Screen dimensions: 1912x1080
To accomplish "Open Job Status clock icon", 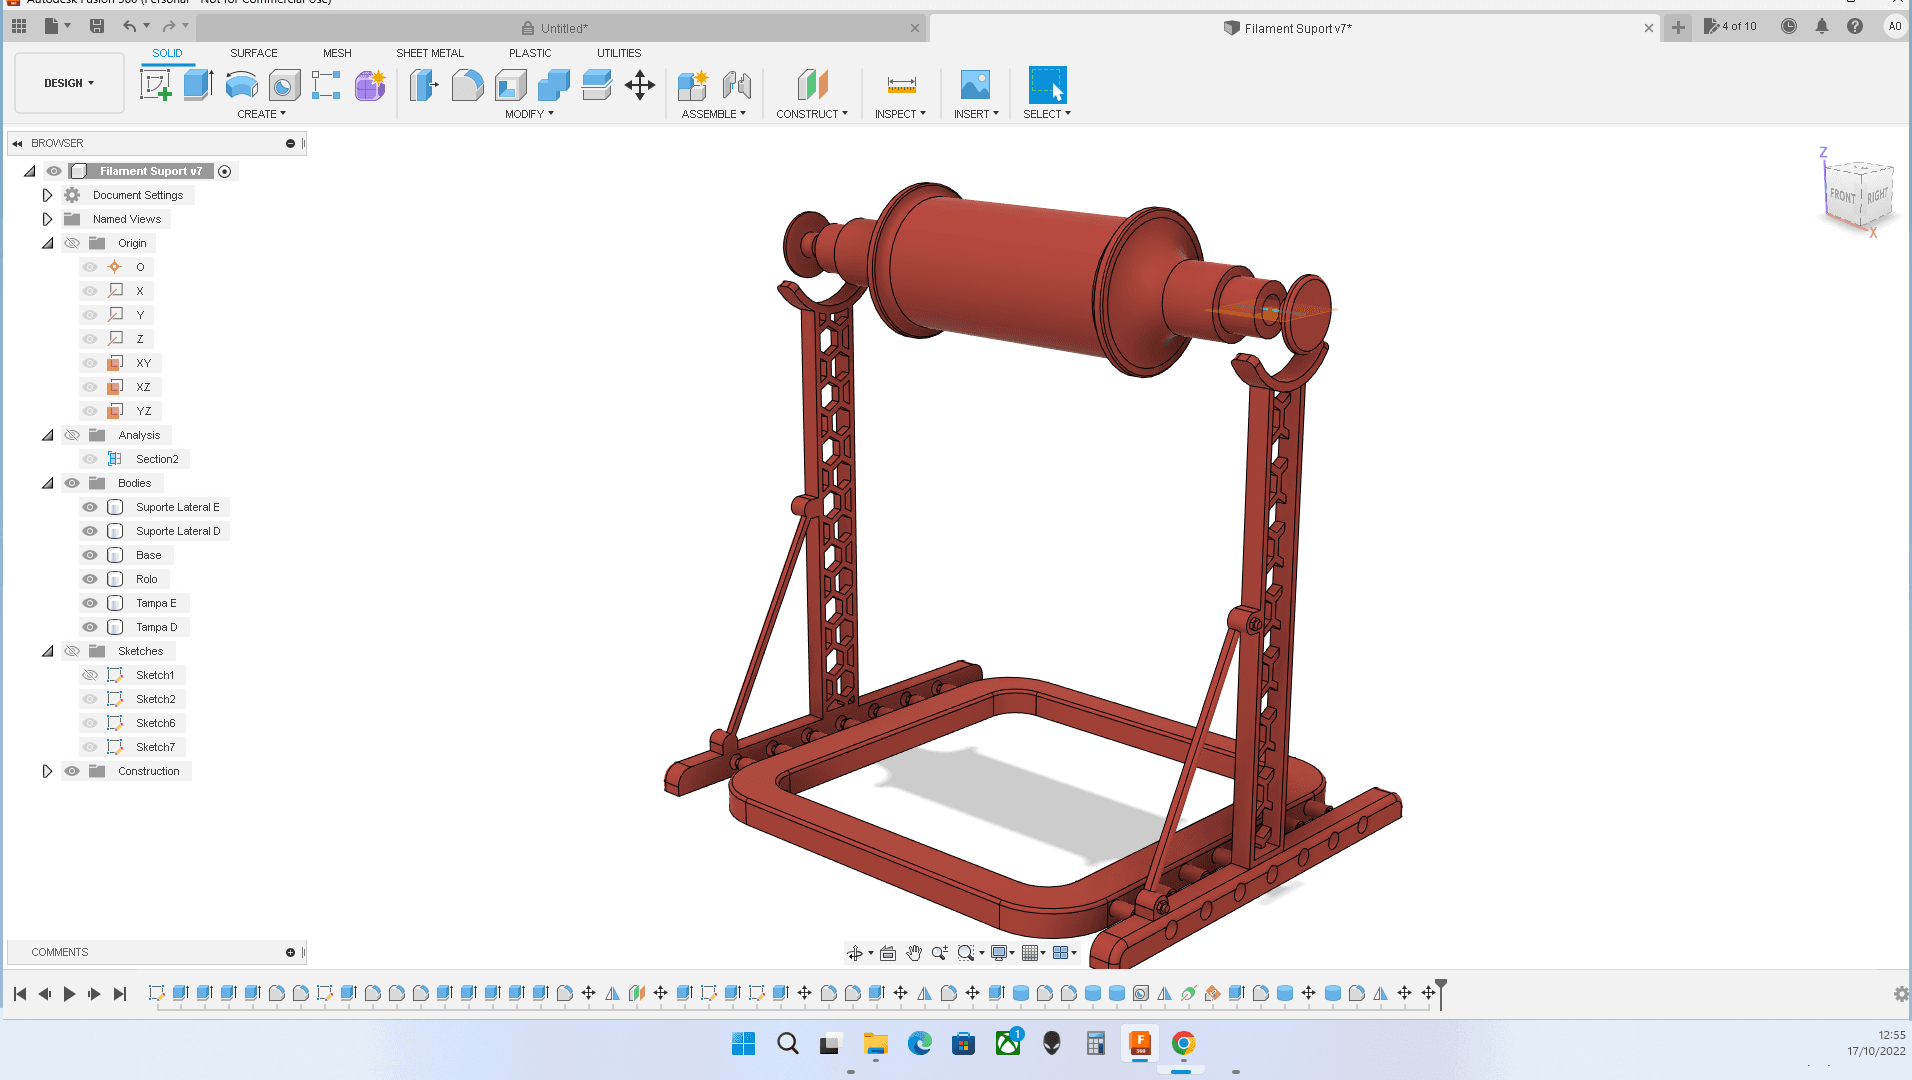I will click(x=1789, y=27).
